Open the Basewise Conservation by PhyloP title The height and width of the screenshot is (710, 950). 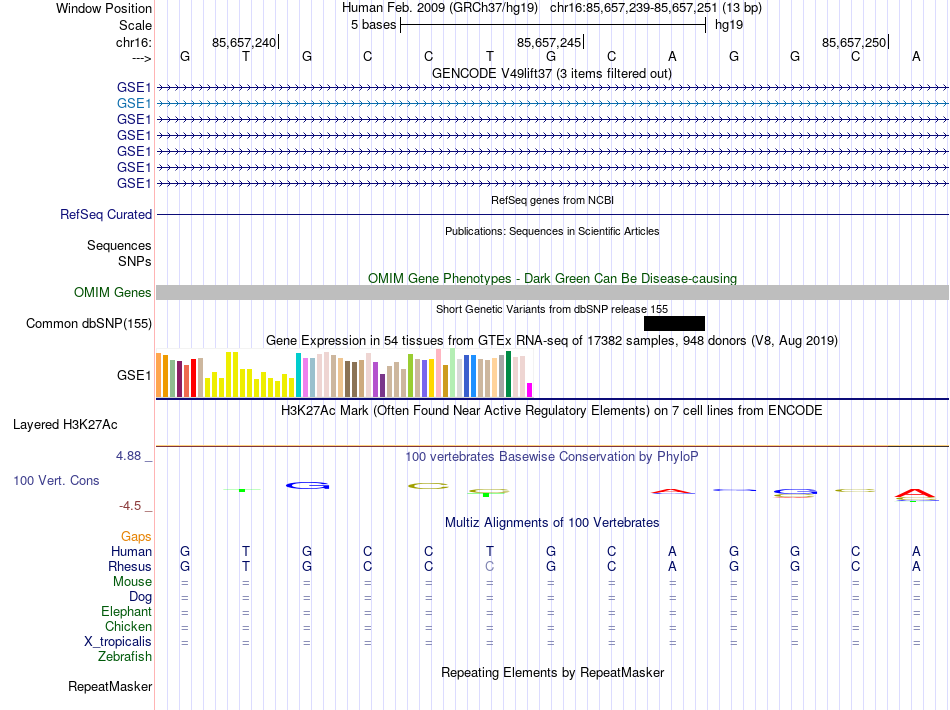[x=552, y=456]
